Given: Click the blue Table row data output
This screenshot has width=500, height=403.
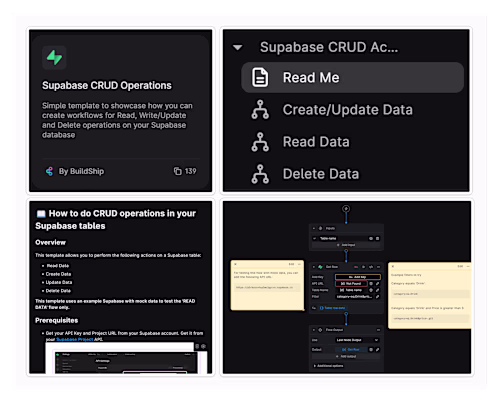Looking at the screenshot, I should 333,308.
